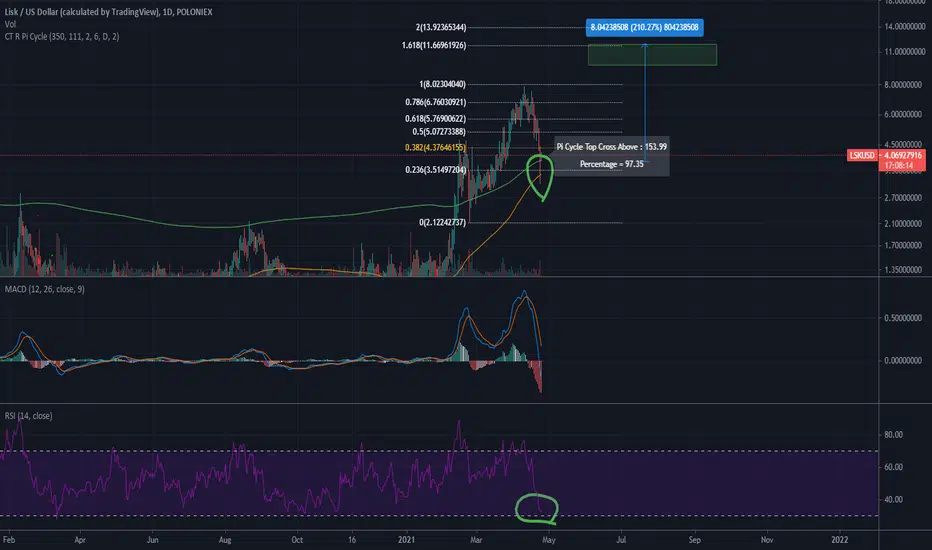
Task: Click the Nov date on time axis
Action: point(767,540)
